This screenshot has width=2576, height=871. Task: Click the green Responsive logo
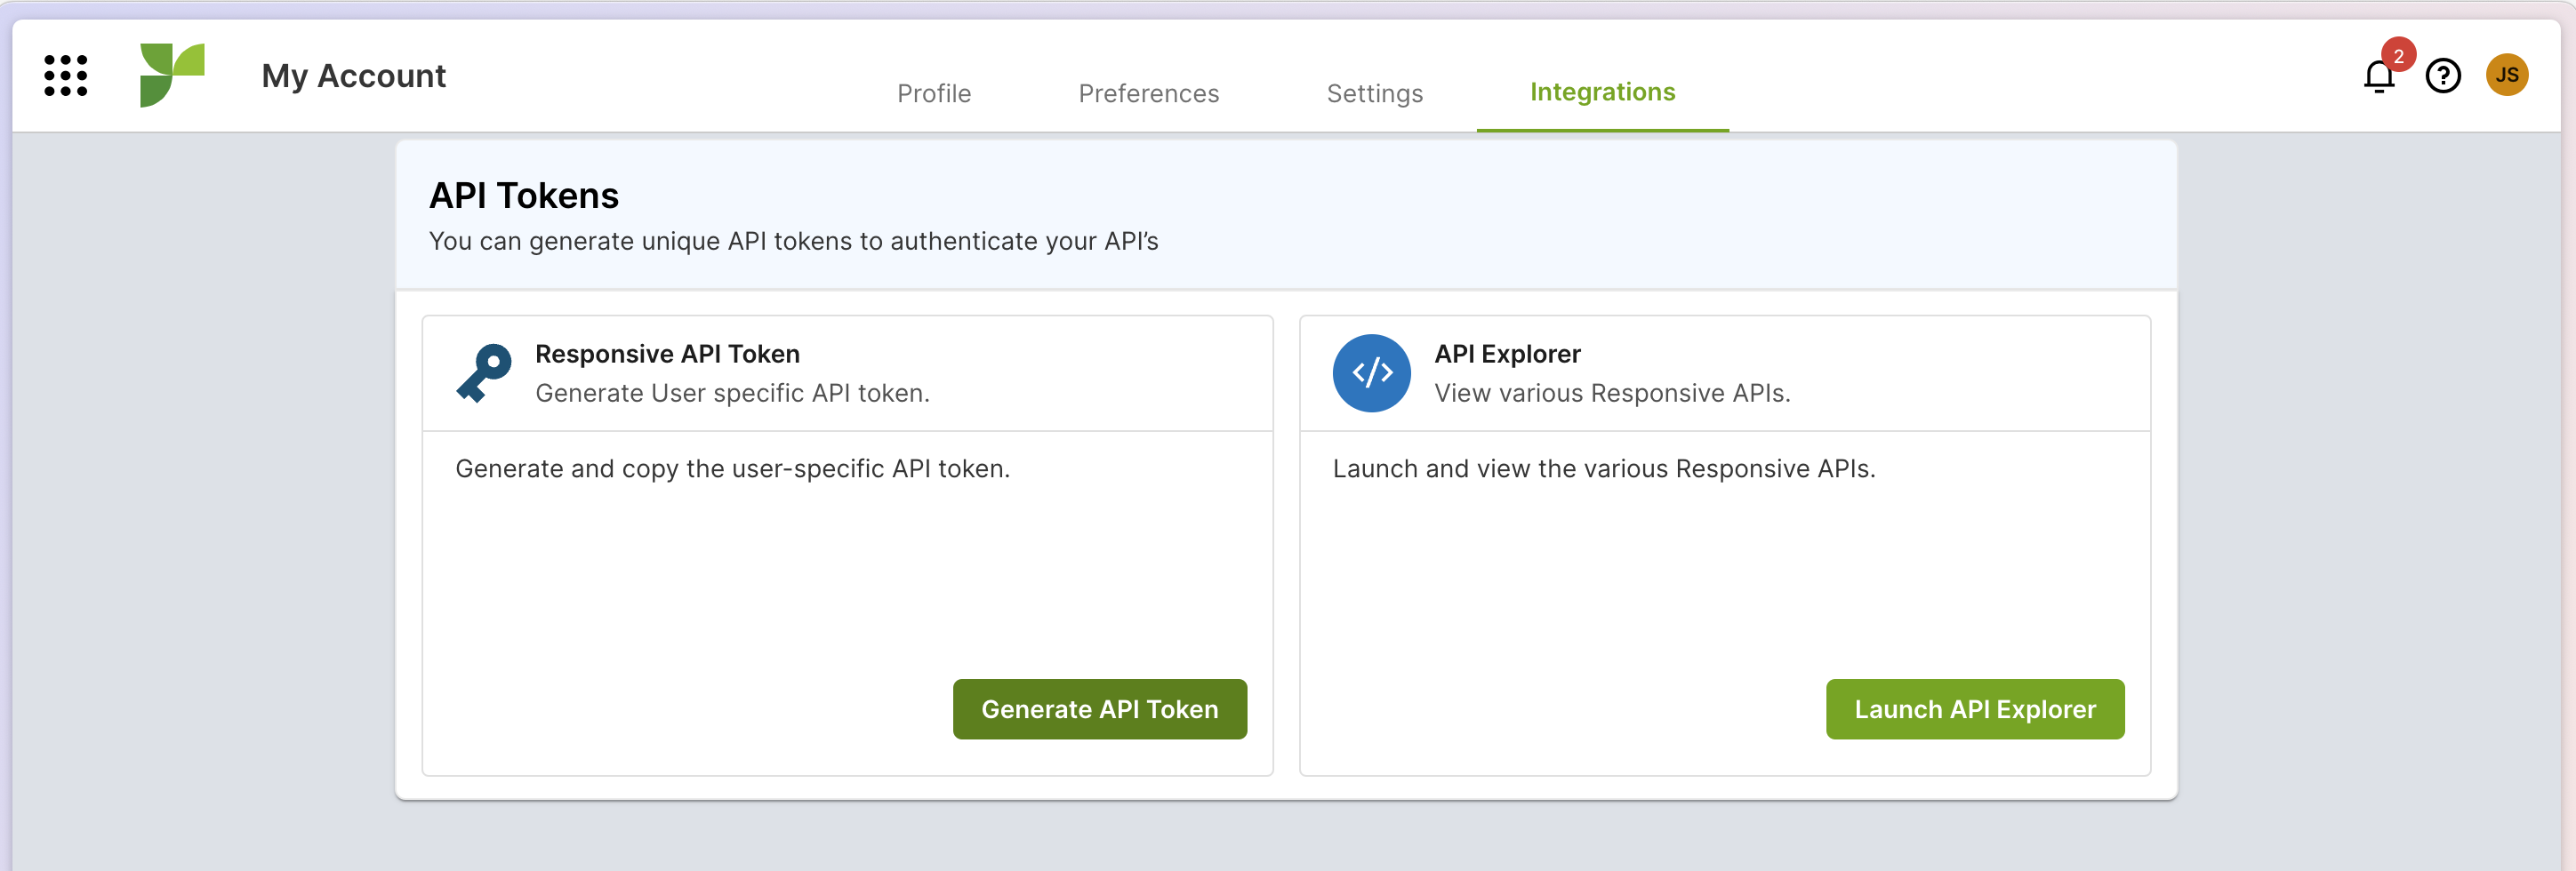(172, 75)
